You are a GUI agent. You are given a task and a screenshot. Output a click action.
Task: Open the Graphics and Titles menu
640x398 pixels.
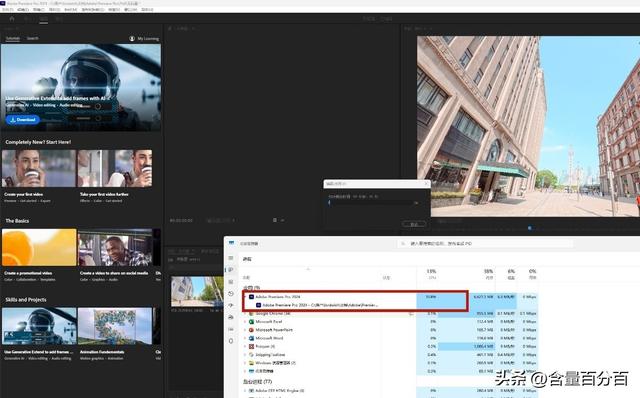tap(93, 9)
